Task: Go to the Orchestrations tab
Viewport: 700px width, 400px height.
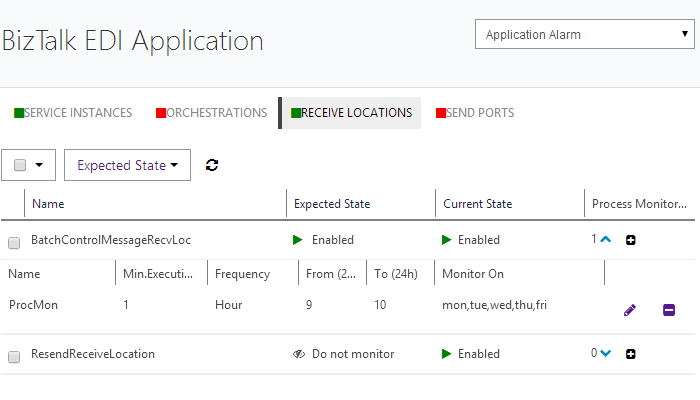Action: 211,113
